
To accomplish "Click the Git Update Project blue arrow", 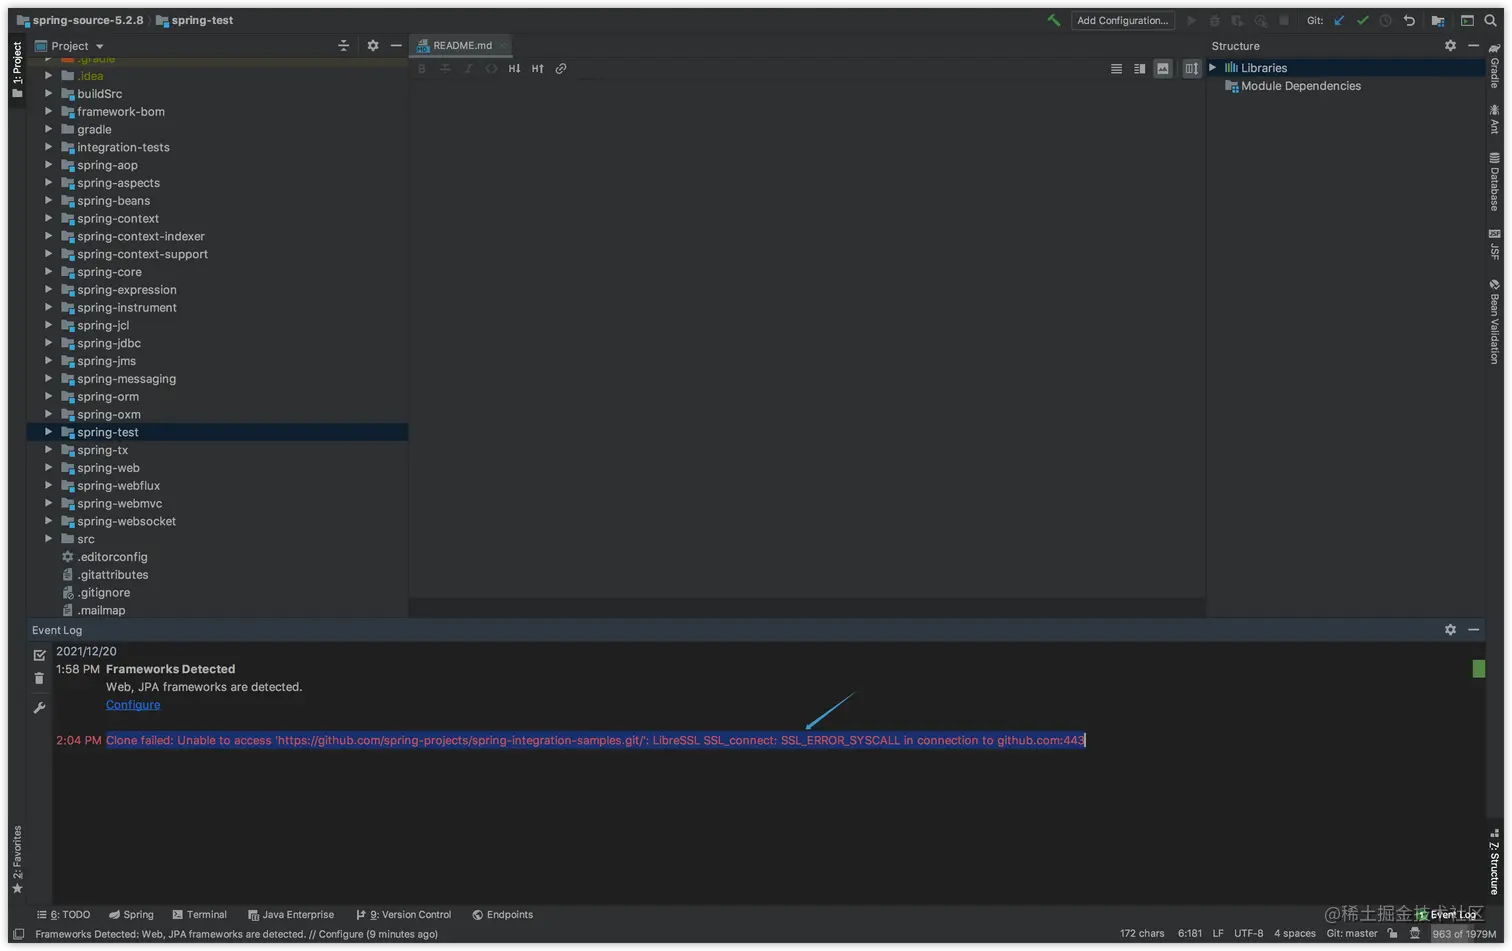I will (1339, 20).
